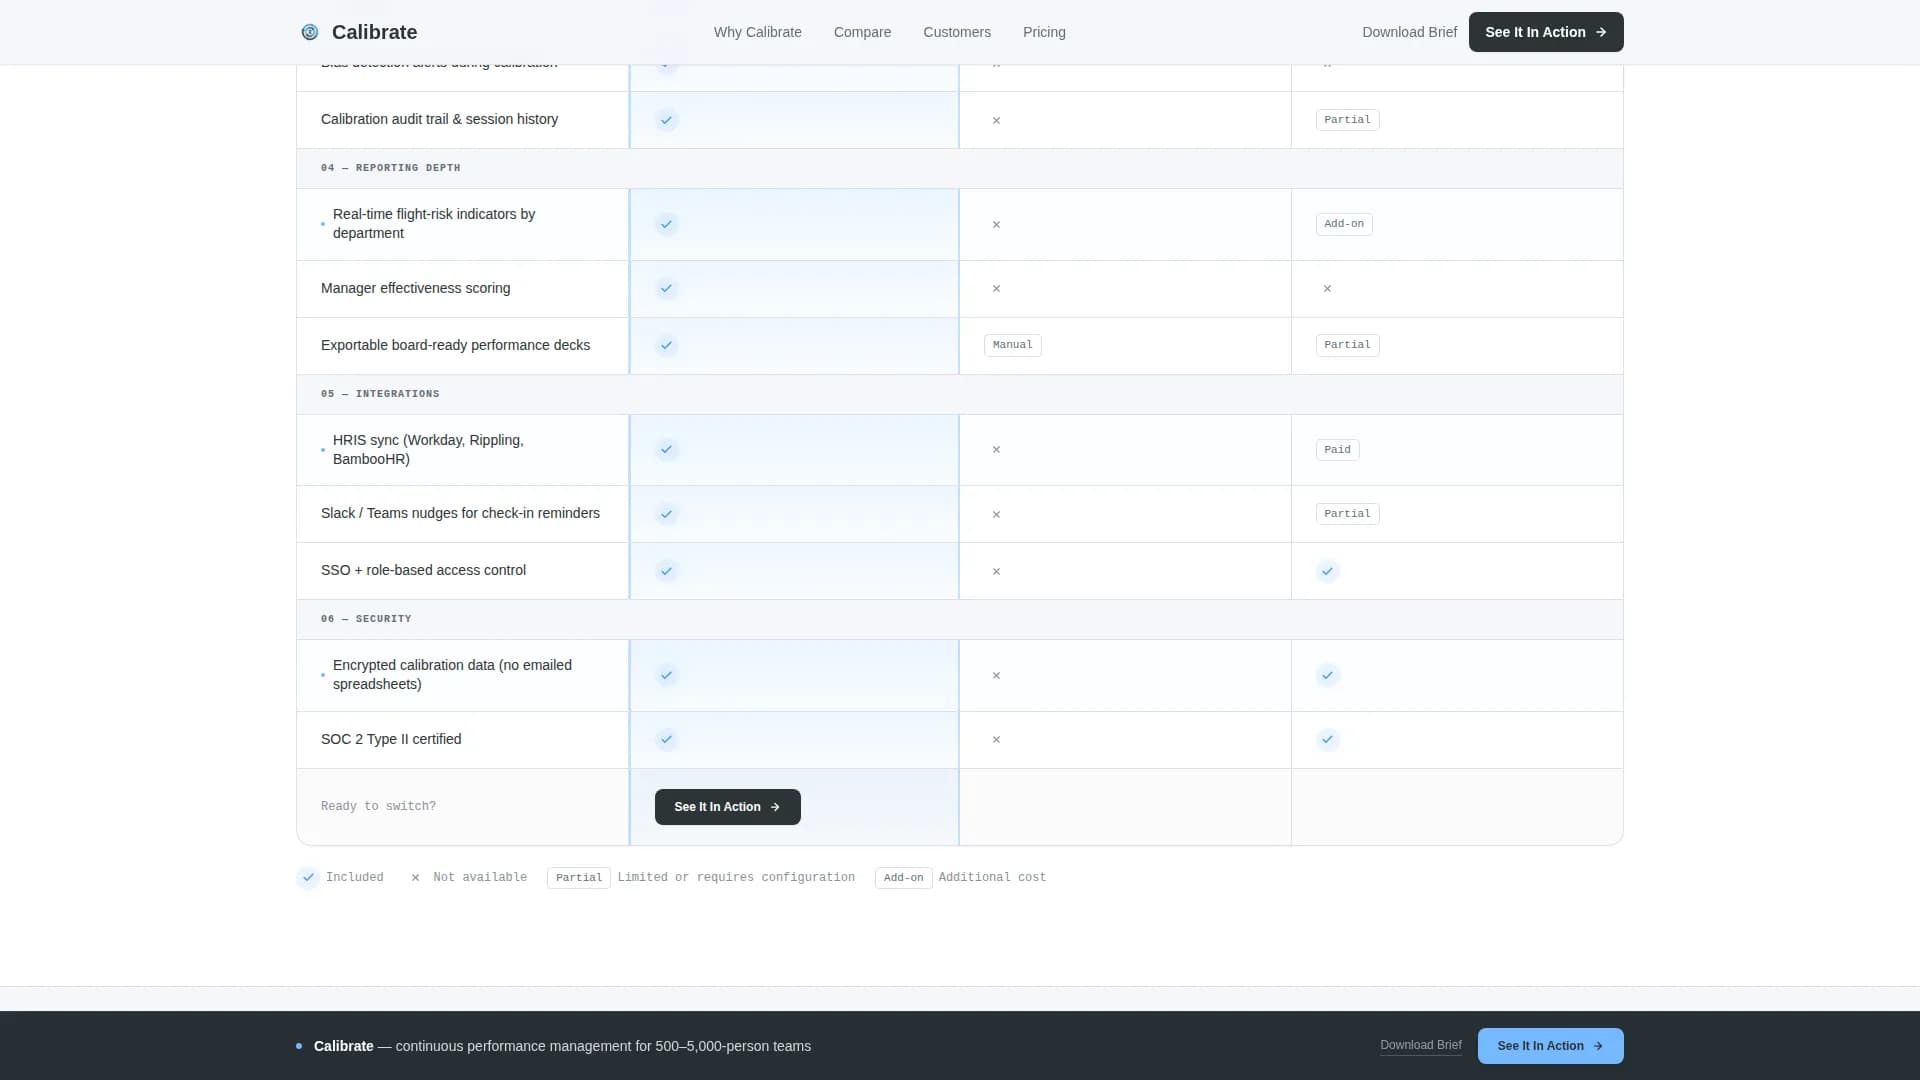Click the Manual badge in performance decks row
This screenshot has width=1920, height=1080.
(1012, 345)
